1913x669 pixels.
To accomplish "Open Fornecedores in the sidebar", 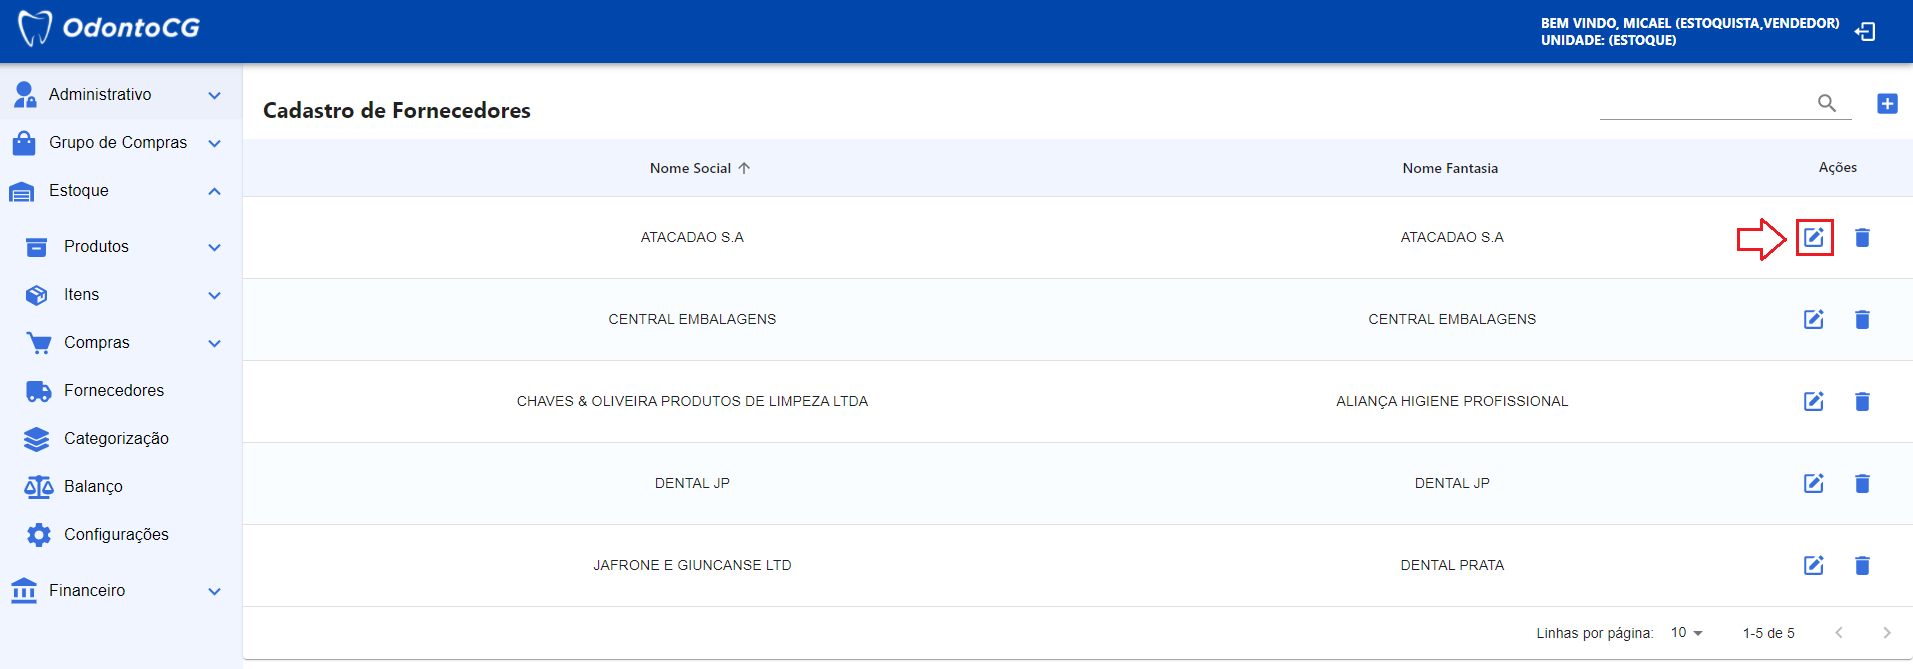I will (x=113, y=391).
